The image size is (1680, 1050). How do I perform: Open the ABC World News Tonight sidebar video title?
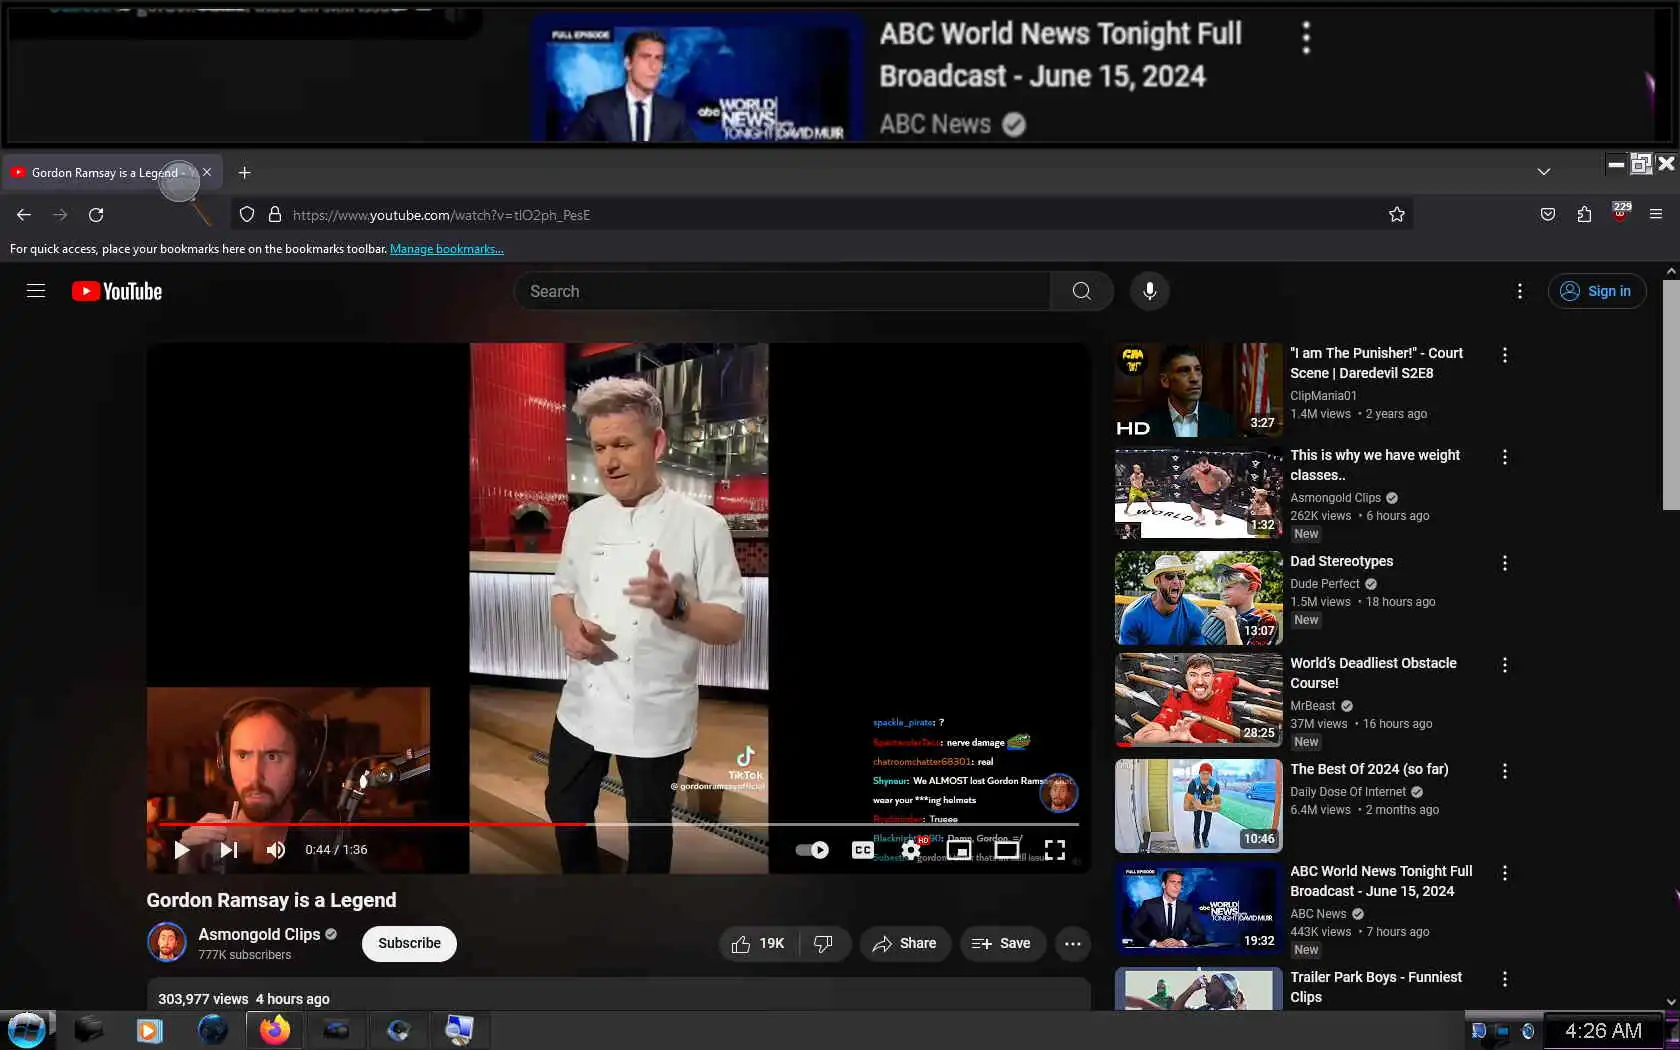1381,881
